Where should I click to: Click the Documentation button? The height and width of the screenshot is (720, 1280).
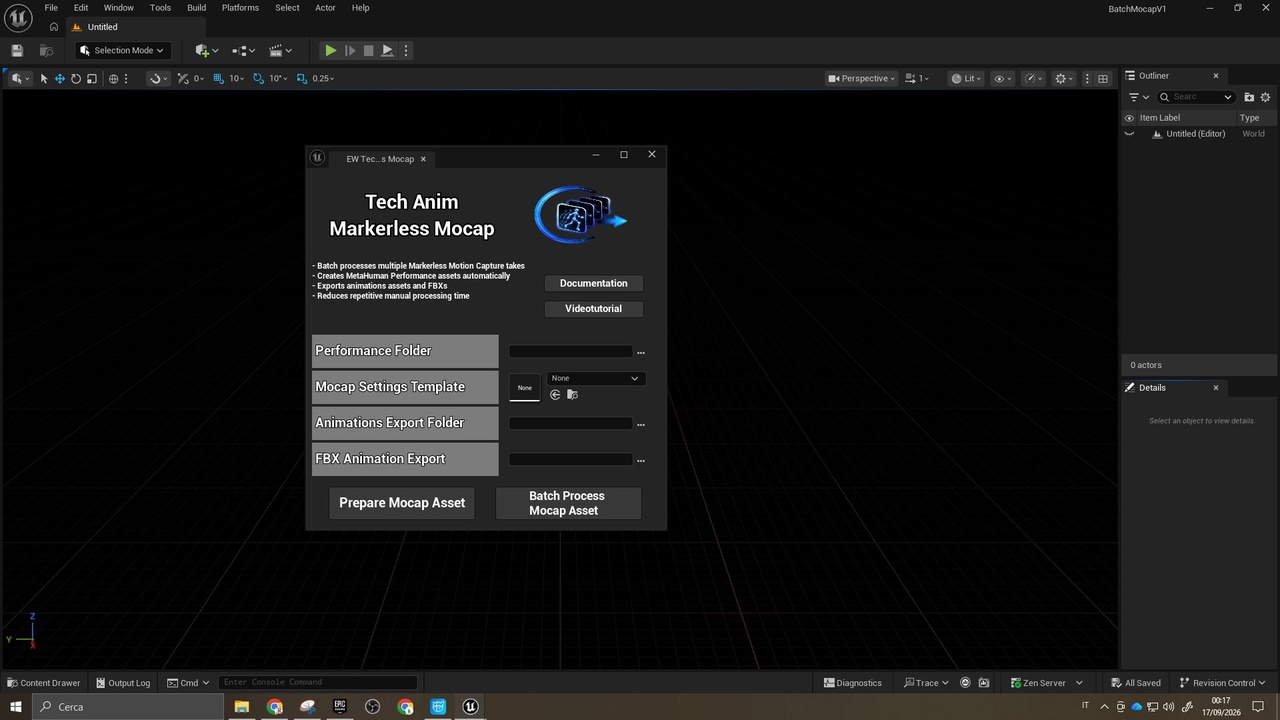[x=594, y=283]
